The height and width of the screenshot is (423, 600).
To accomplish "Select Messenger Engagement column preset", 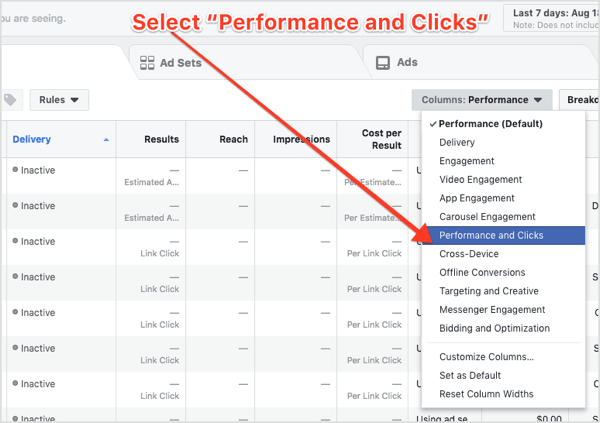I will pos(492,310).
